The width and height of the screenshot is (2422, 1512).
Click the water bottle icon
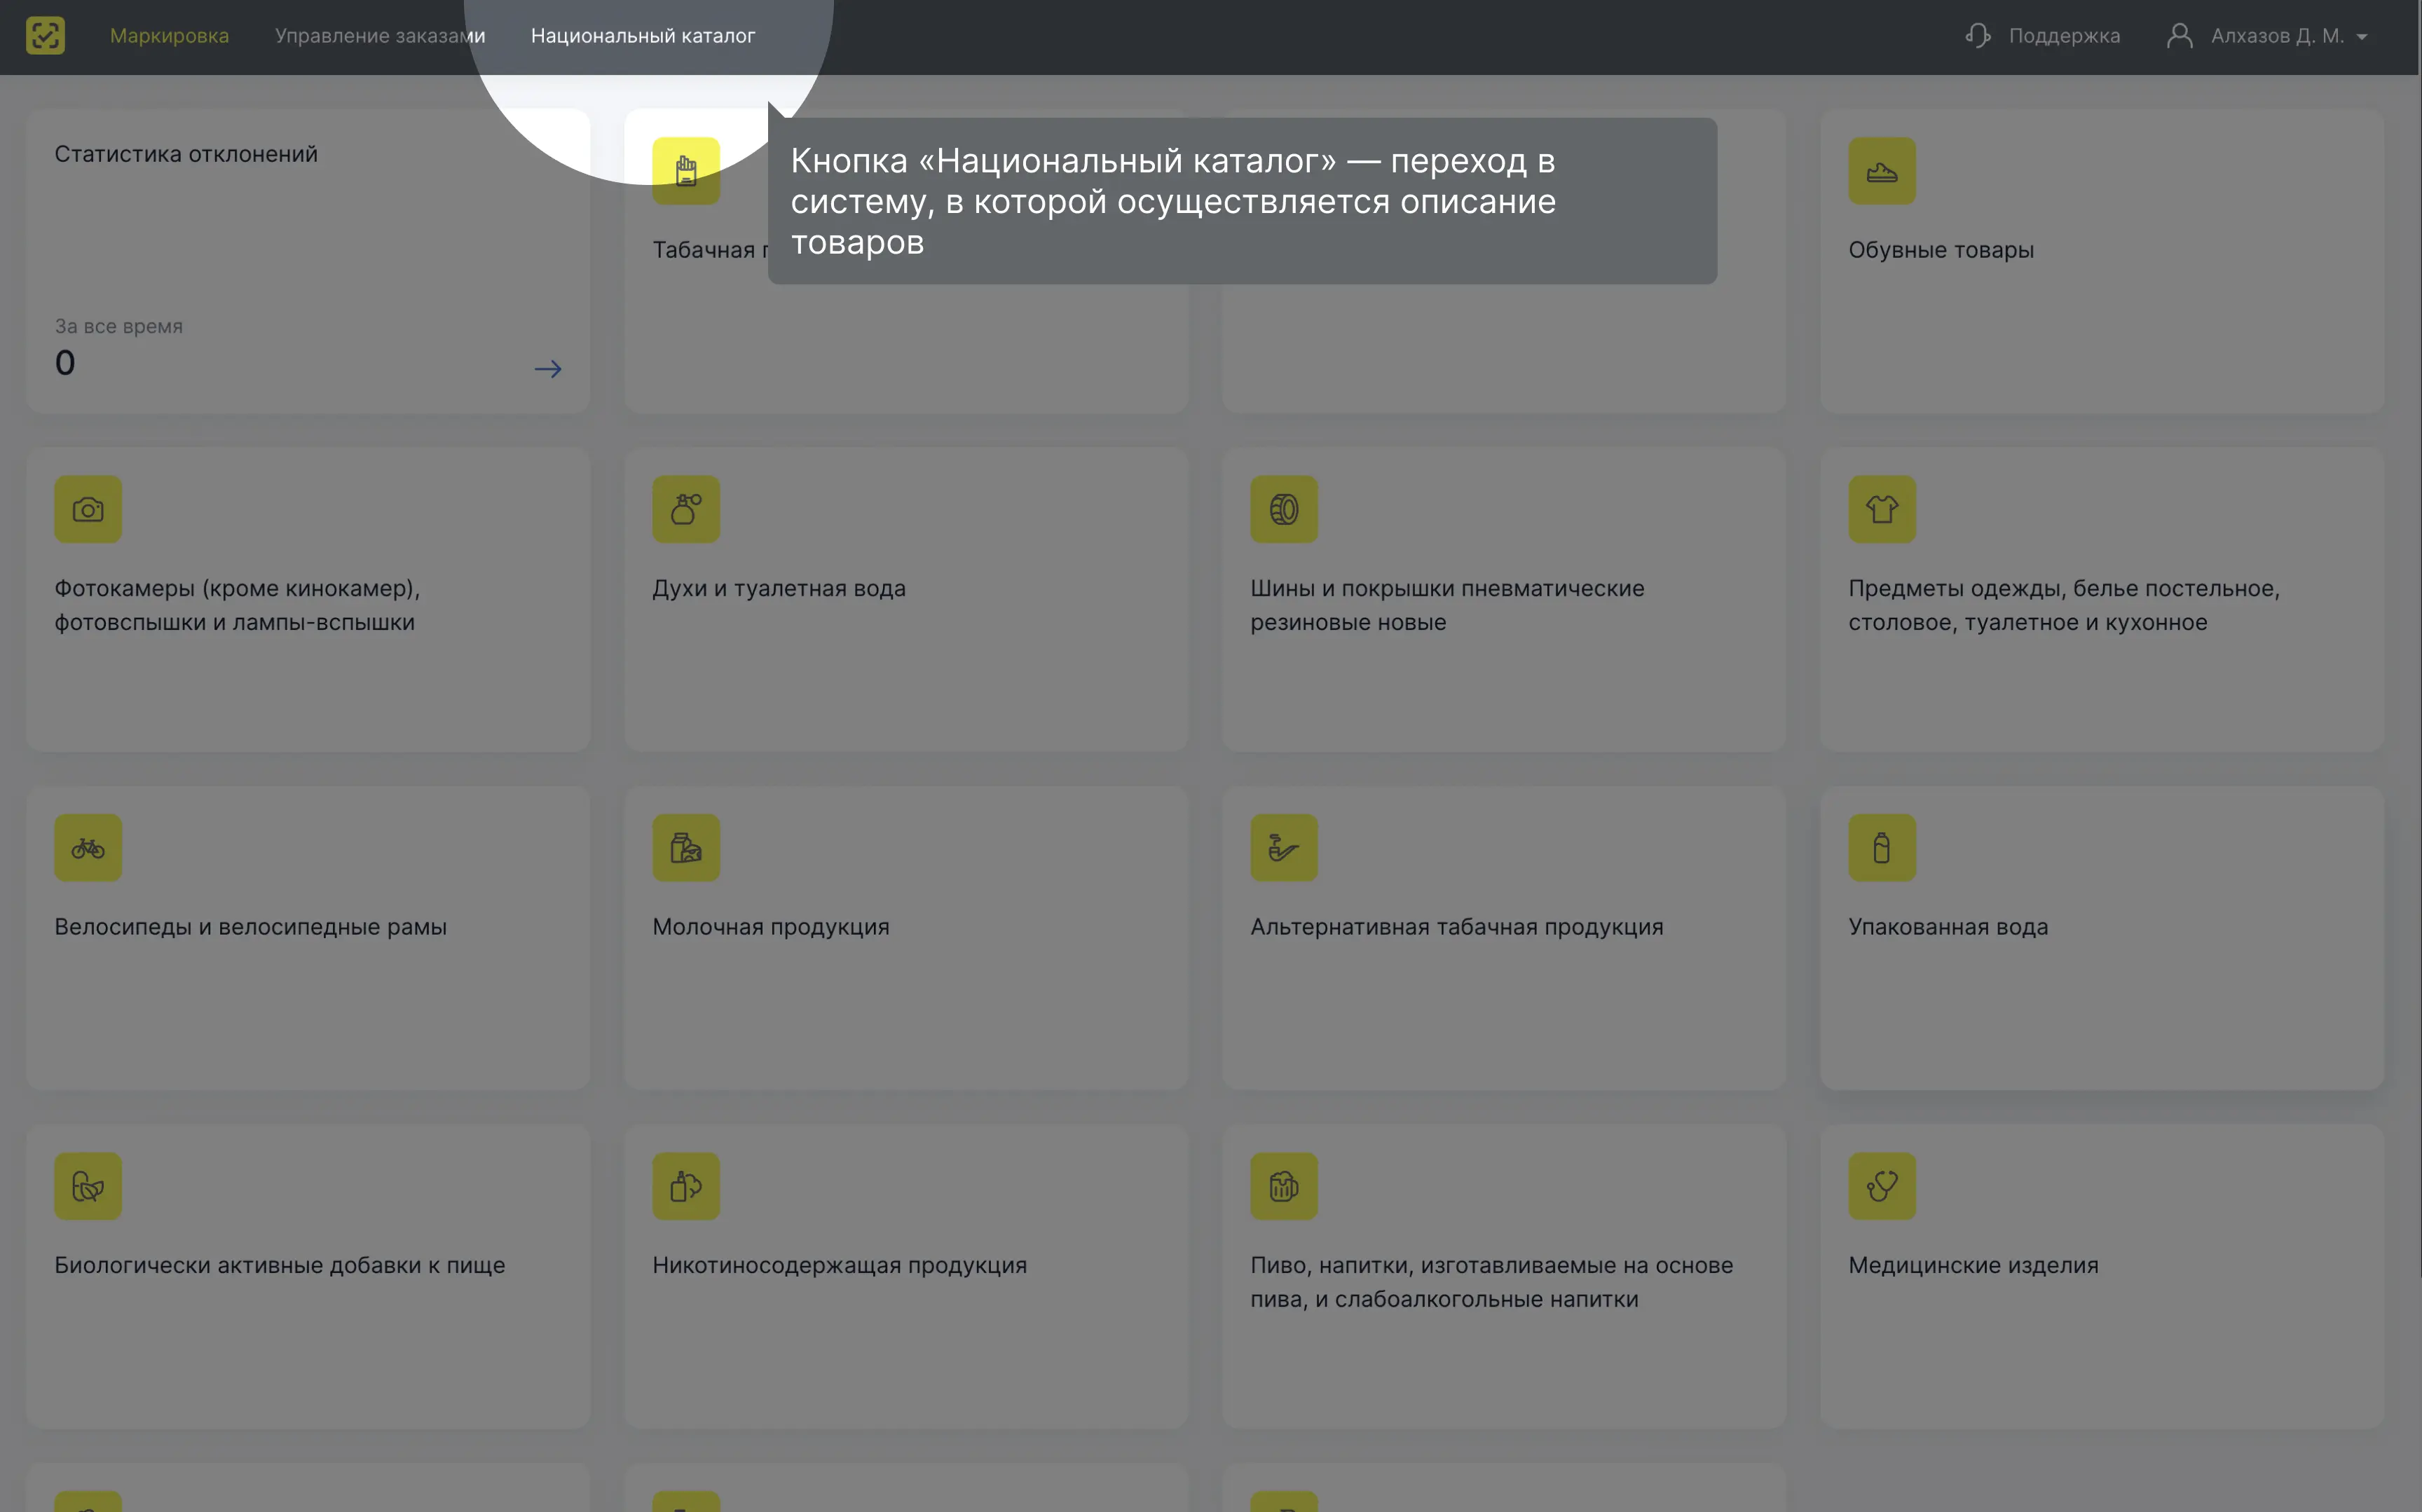pos(1882,848)
